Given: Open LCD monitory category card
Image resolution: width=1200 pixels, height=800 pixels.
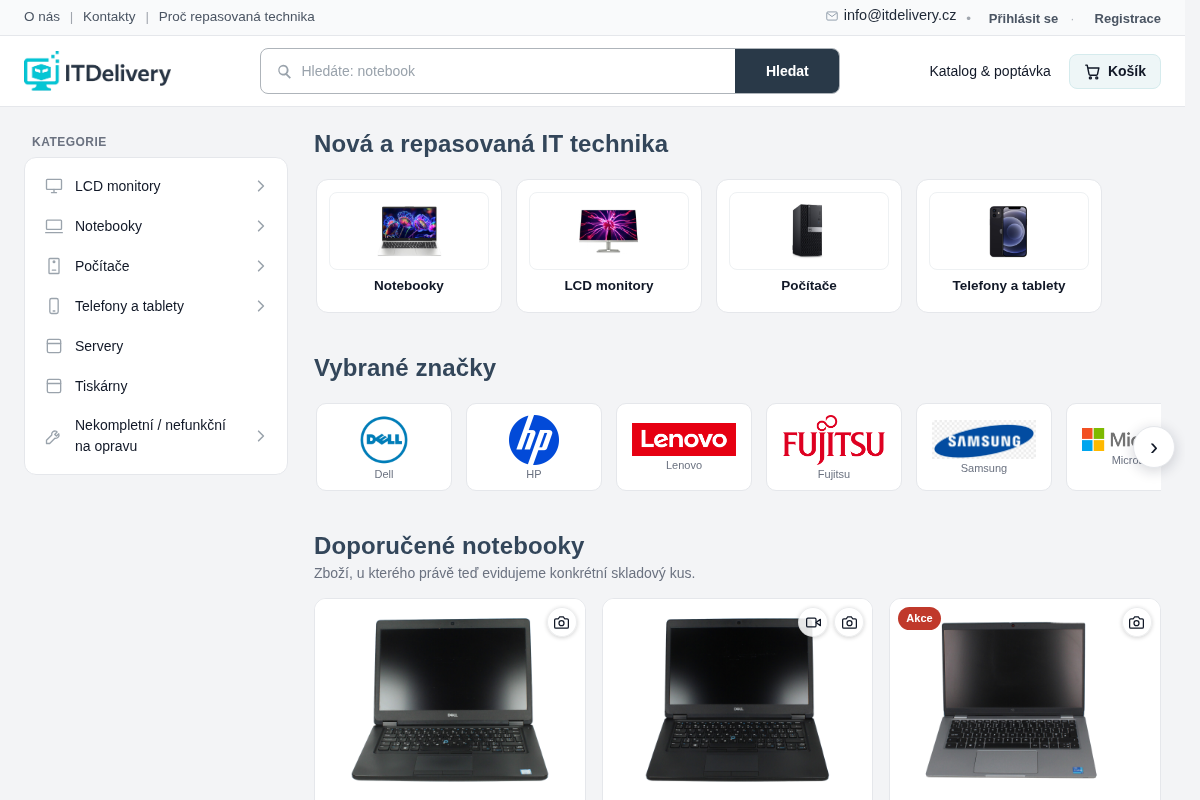Looking at the screenshot, I should [609, 246].
